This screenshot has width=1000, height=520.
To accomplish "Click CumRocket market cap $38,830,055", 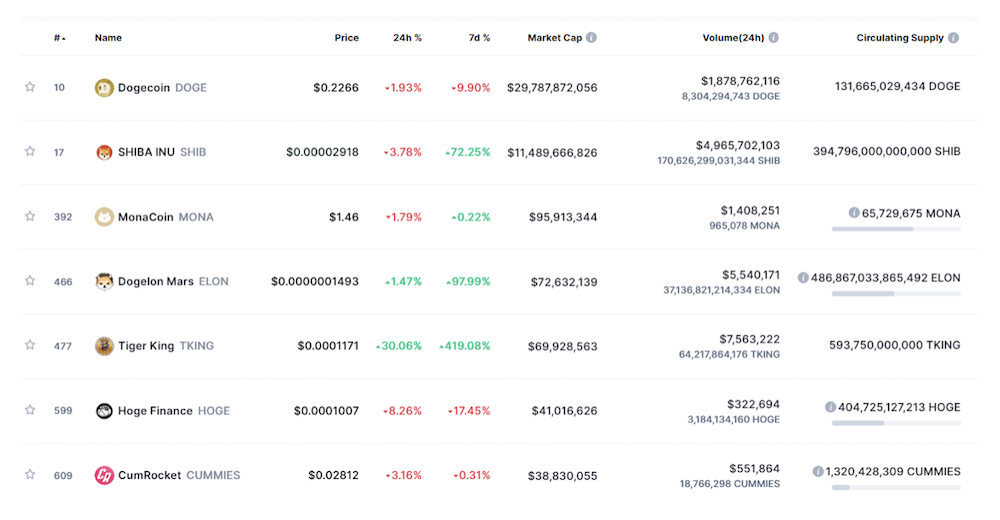I will point(562,475).
